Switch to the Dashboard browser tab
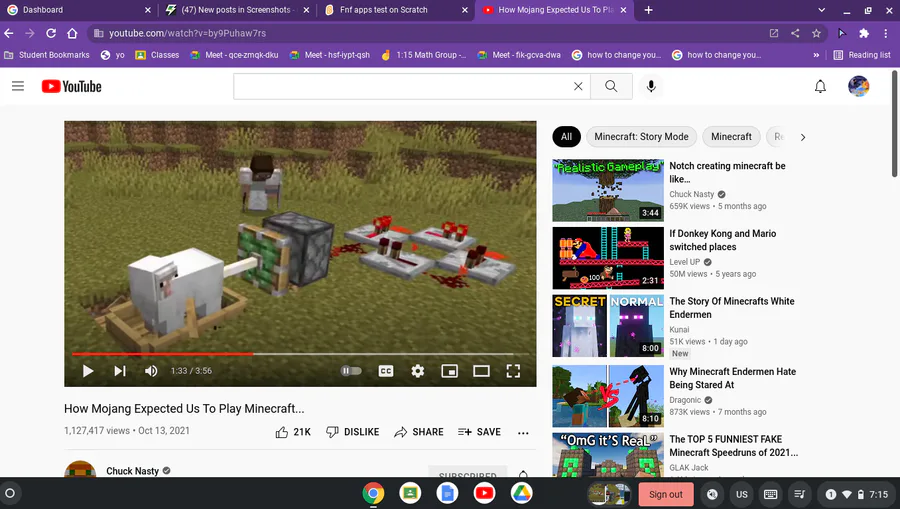Image resolution: width=900 pixels, height=509 pixels. click(x=79, y=10)
